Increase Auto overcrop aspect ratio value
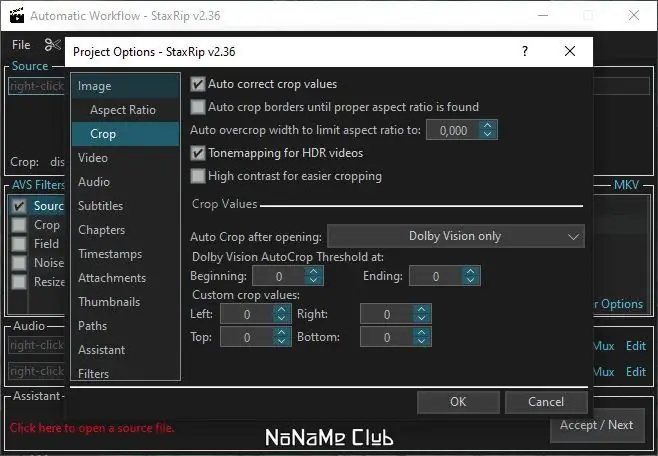Viewport: 658px width, 456px height. (487, 125)
